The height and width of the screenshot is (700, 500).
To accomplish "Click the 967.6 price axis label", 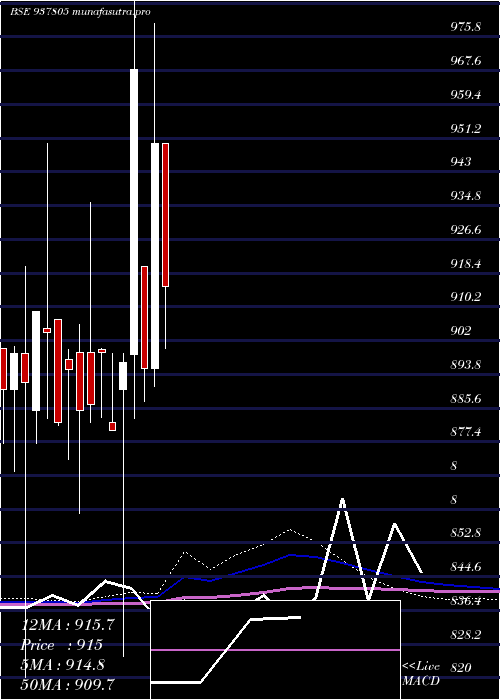I will click(x=466, y=61).
